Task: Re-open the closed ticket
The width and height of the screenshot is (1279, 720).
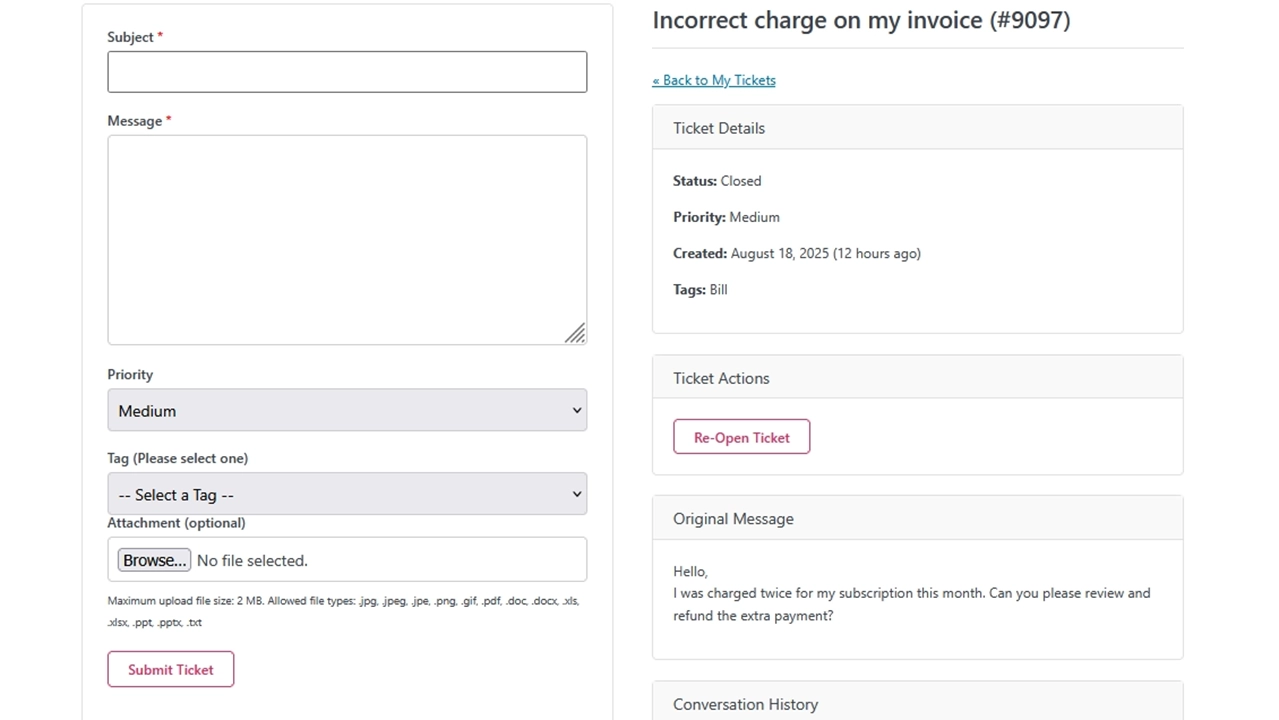Action: click(741, 438)
